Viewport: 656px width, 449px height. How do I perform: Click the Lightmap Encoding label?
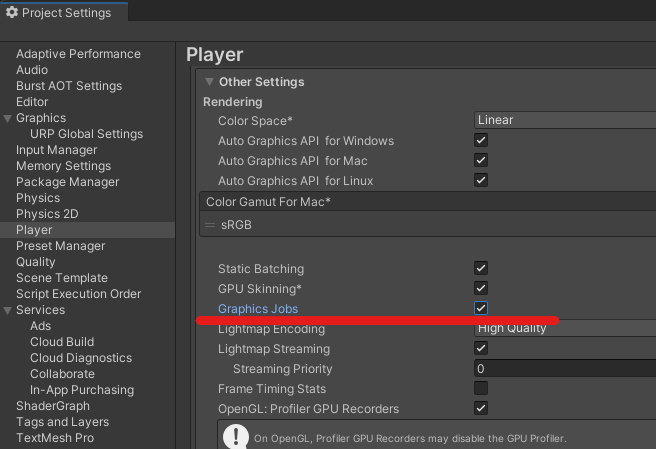[272, 329]
